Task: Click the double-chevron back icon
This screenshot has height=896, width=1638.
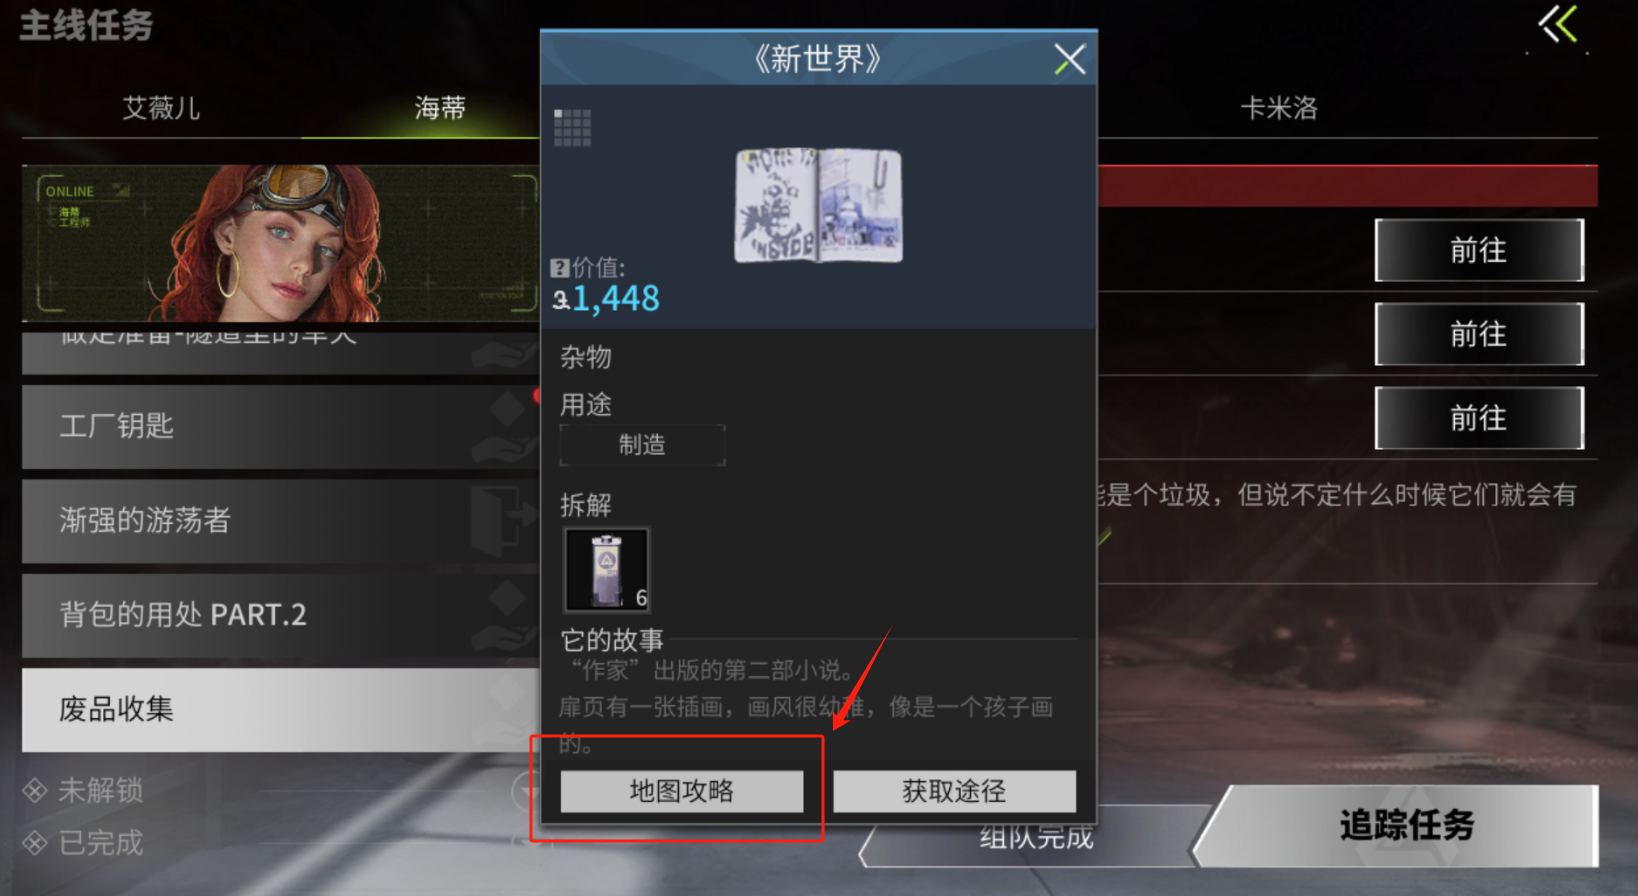Action: tap(1558, 25)
